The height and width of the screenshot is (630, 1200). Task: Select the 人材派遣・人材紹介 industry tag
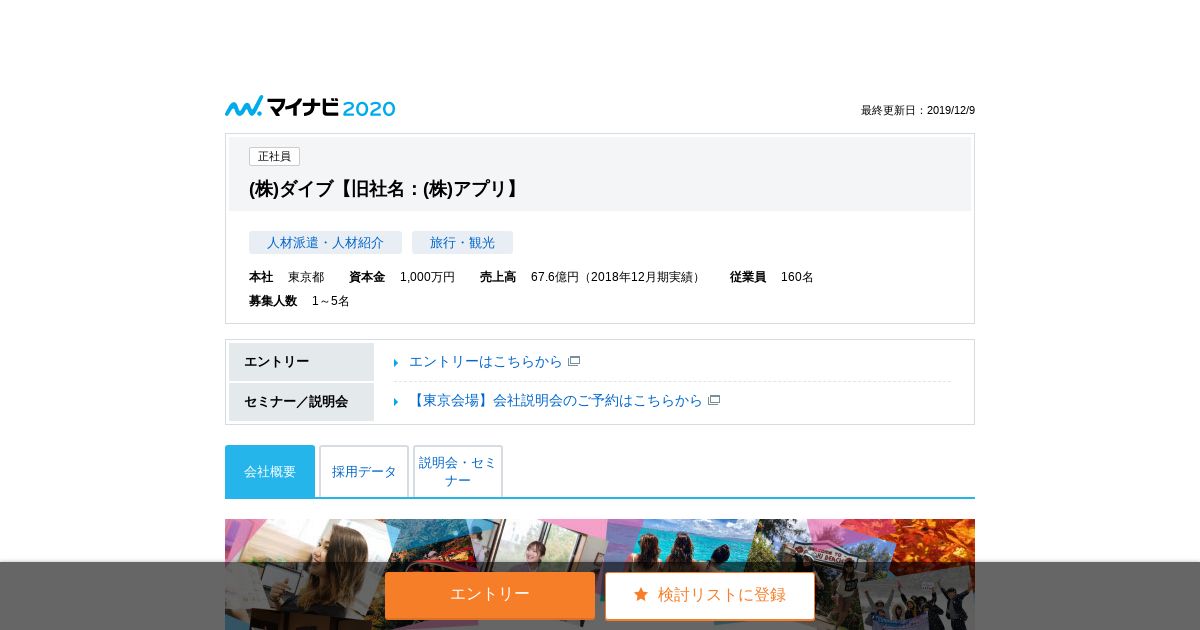pos(325,242)
